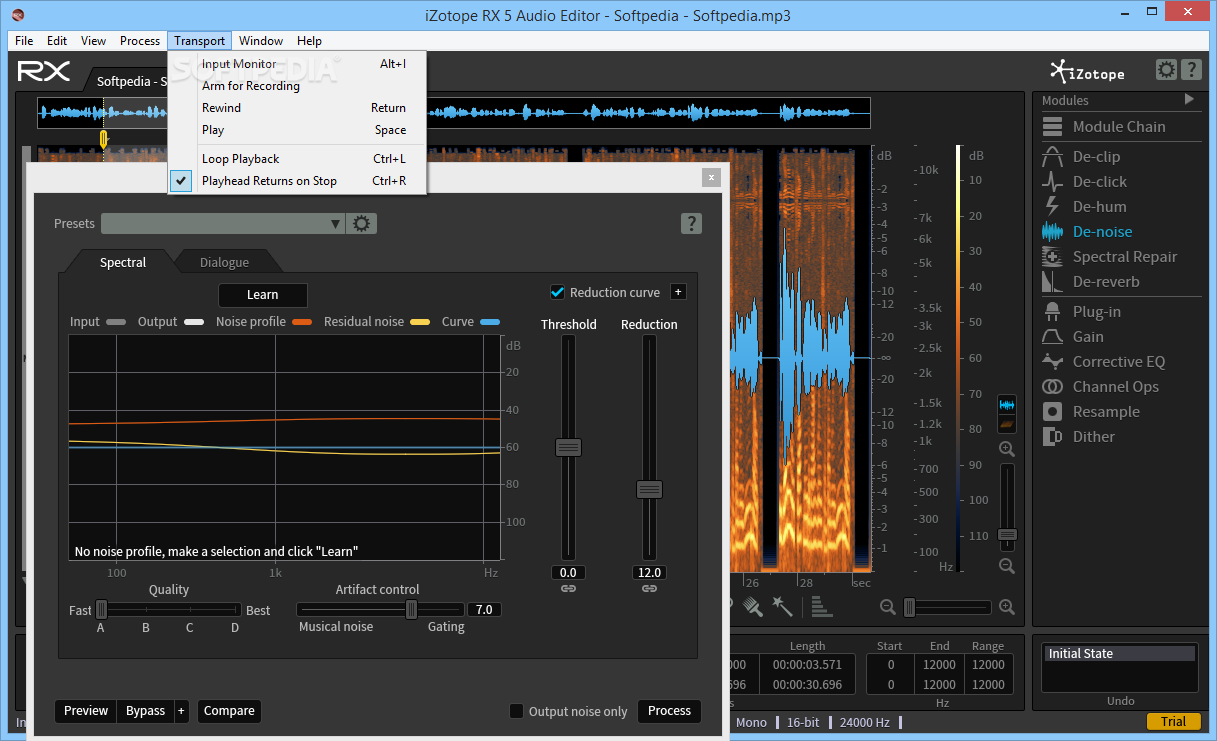Click link icon under Threshold value

[x=568, y=589]
